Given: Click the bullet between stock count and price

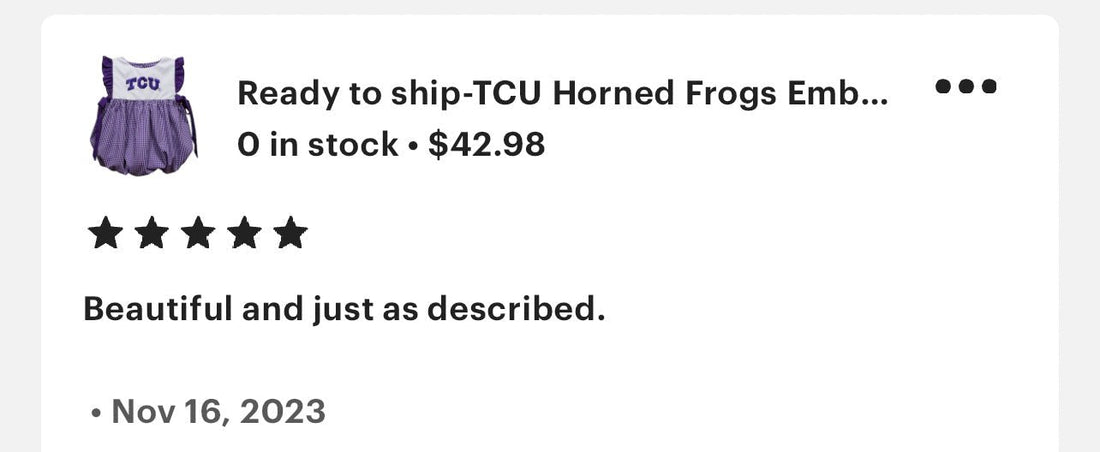Looking at the screenshot, I should (412, 147).
